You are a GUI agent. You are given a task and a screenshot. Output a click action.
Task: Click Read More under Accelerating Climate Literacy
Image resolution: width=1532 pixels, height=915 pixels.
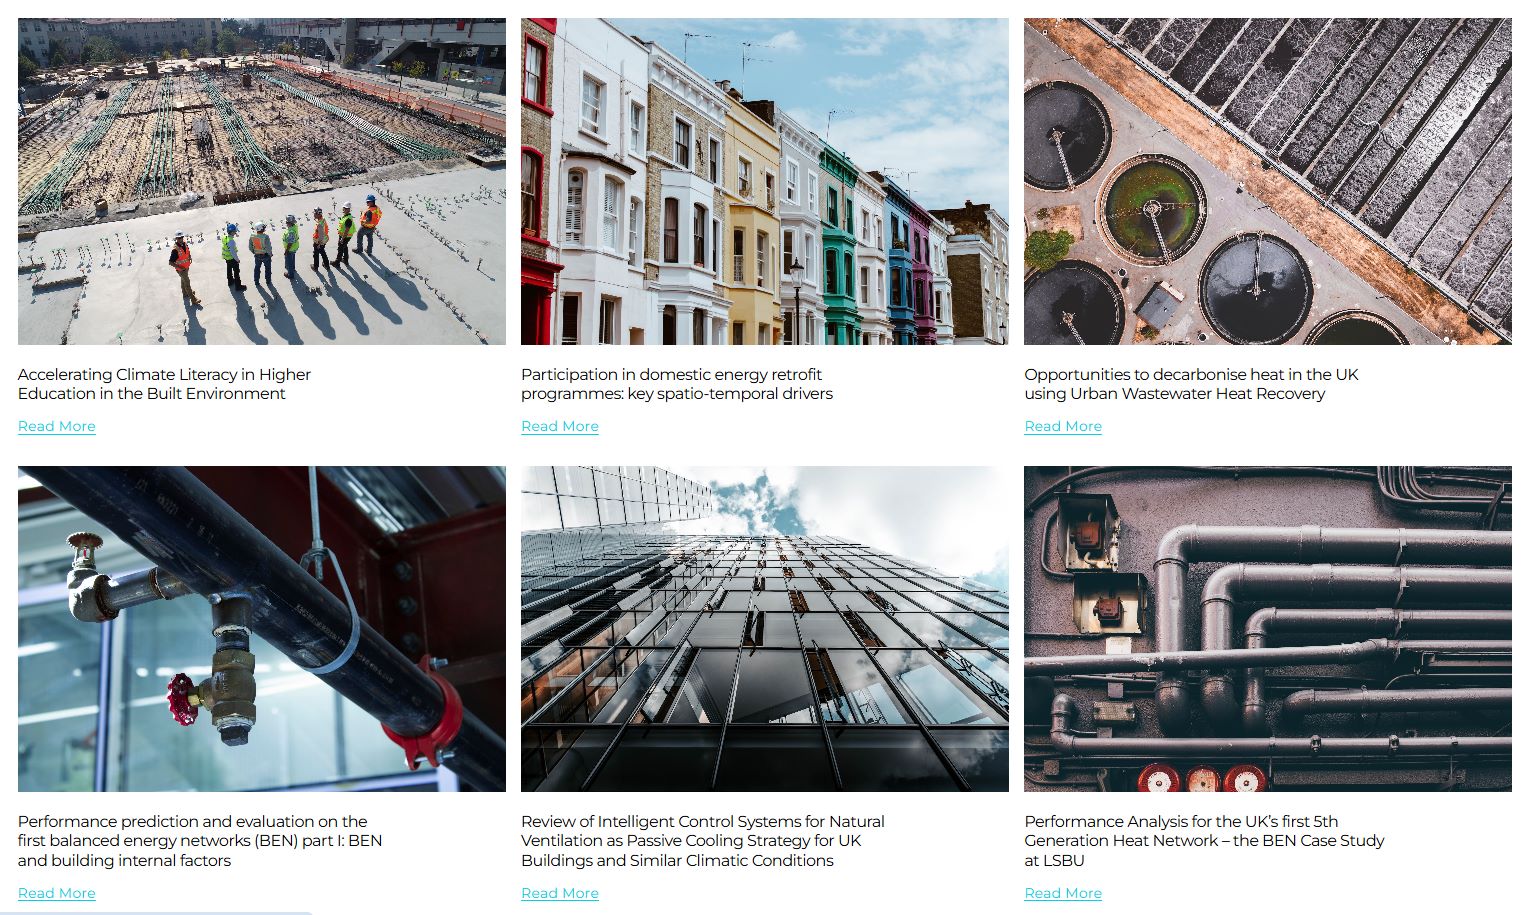(57, 426)
